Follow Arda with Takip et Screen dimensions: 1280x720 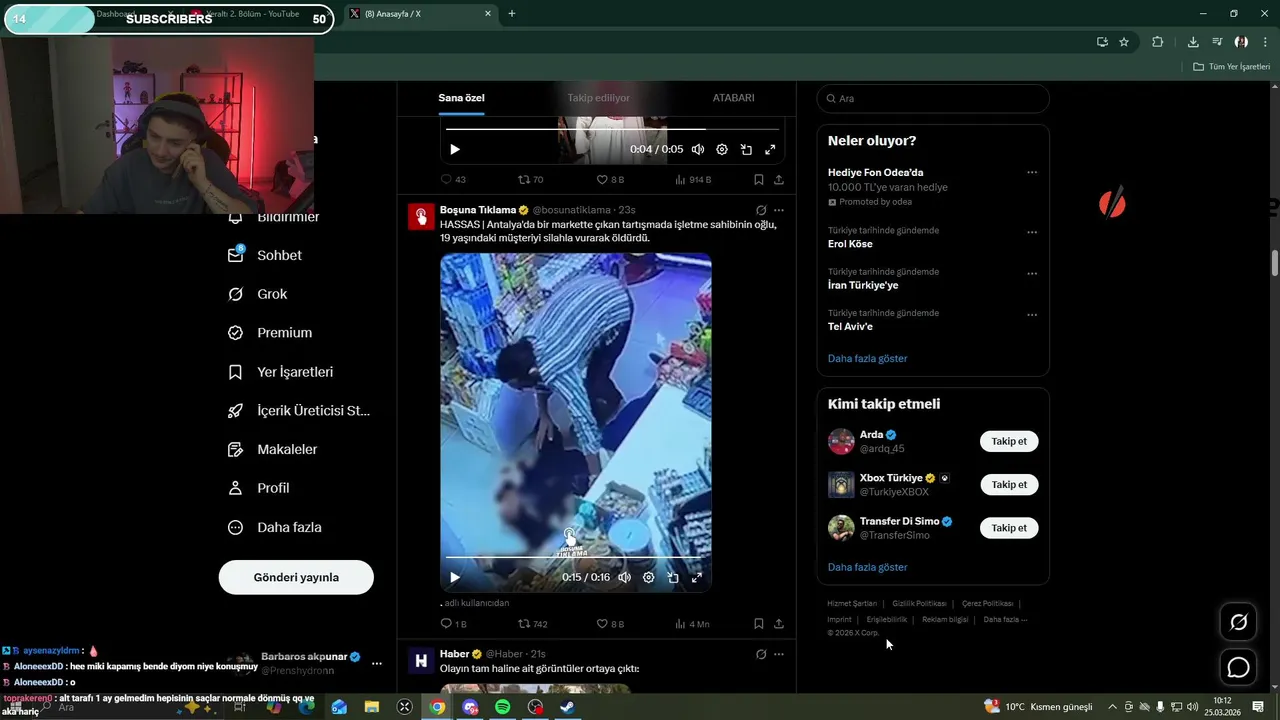(1009, 441)
